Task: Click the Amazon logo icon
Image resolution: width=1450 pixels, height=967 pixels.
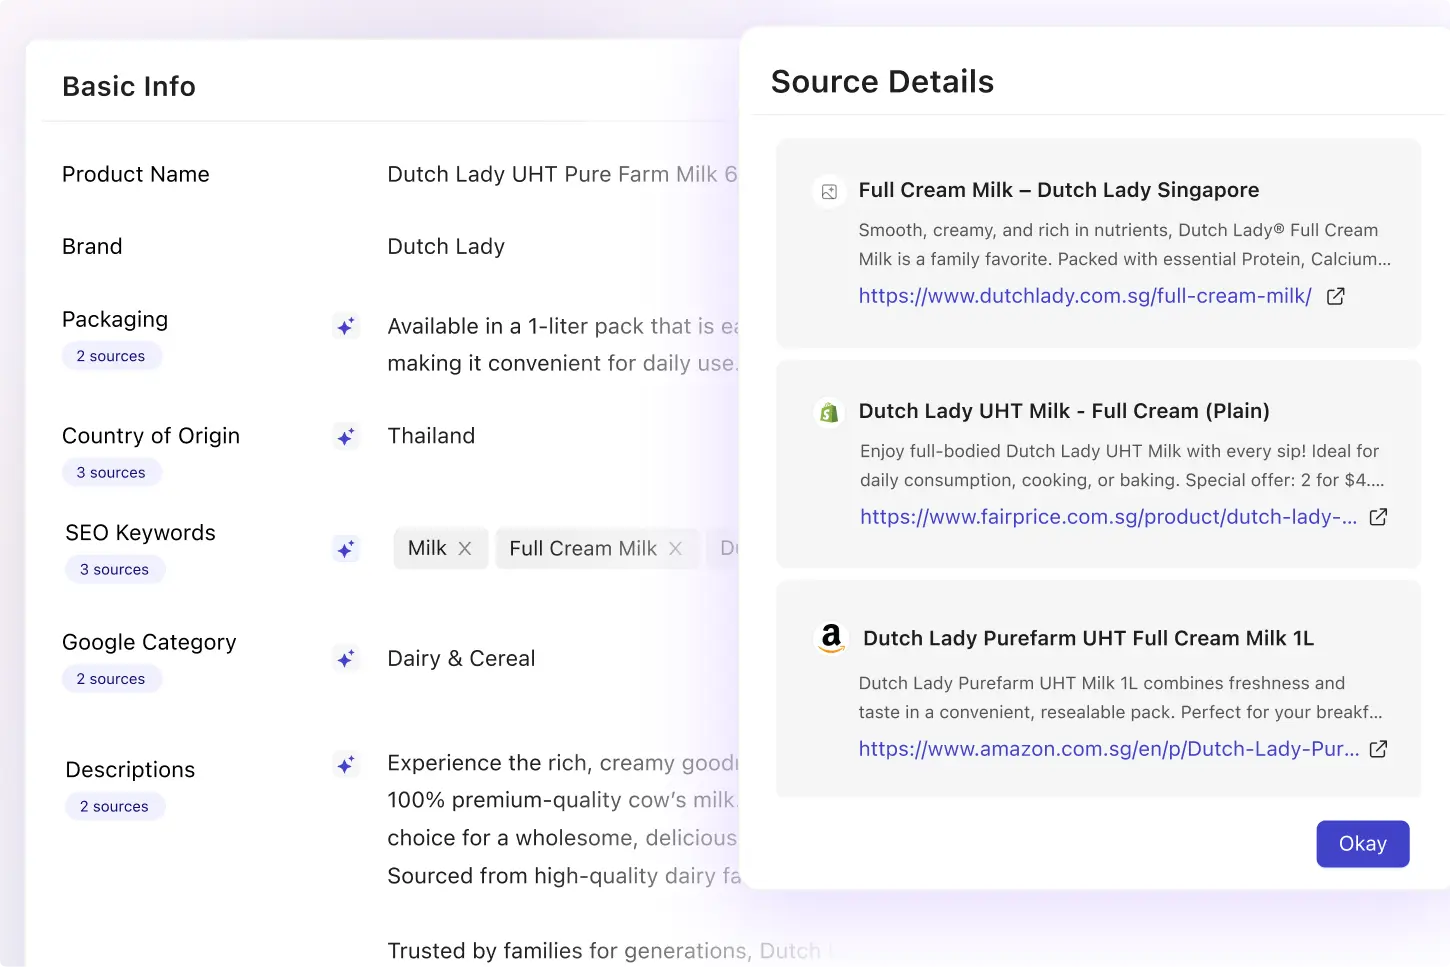Action: click(x=831, y=638)
